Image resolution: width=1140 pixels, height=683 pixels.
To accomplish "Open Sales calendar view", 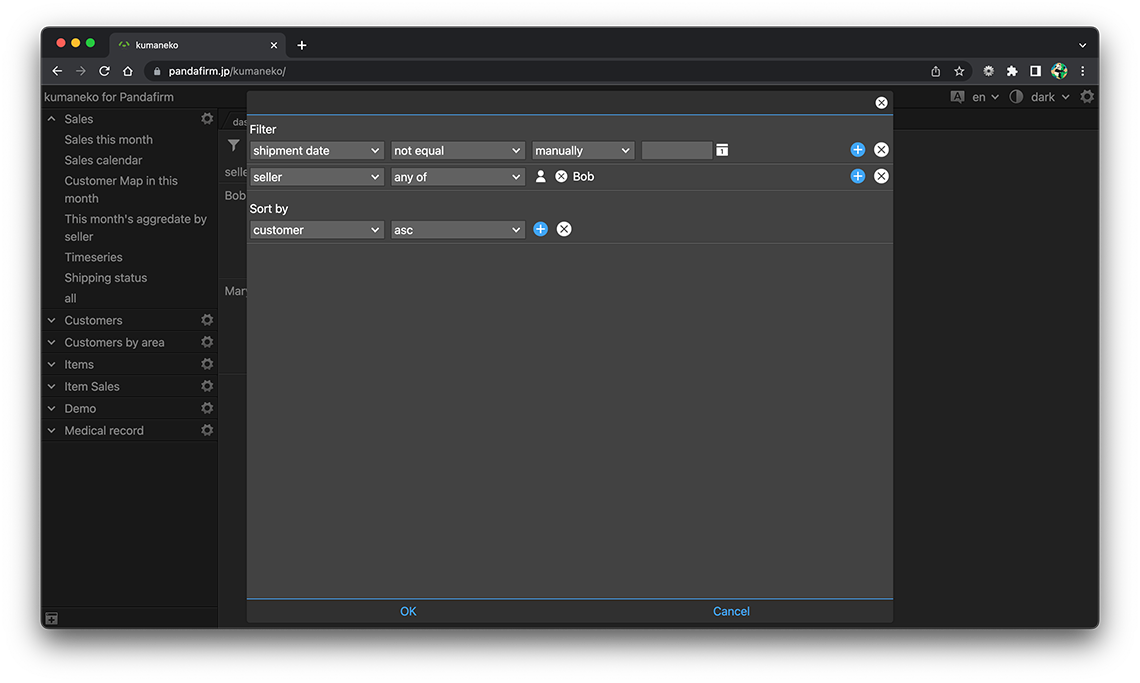I will 103,160.
